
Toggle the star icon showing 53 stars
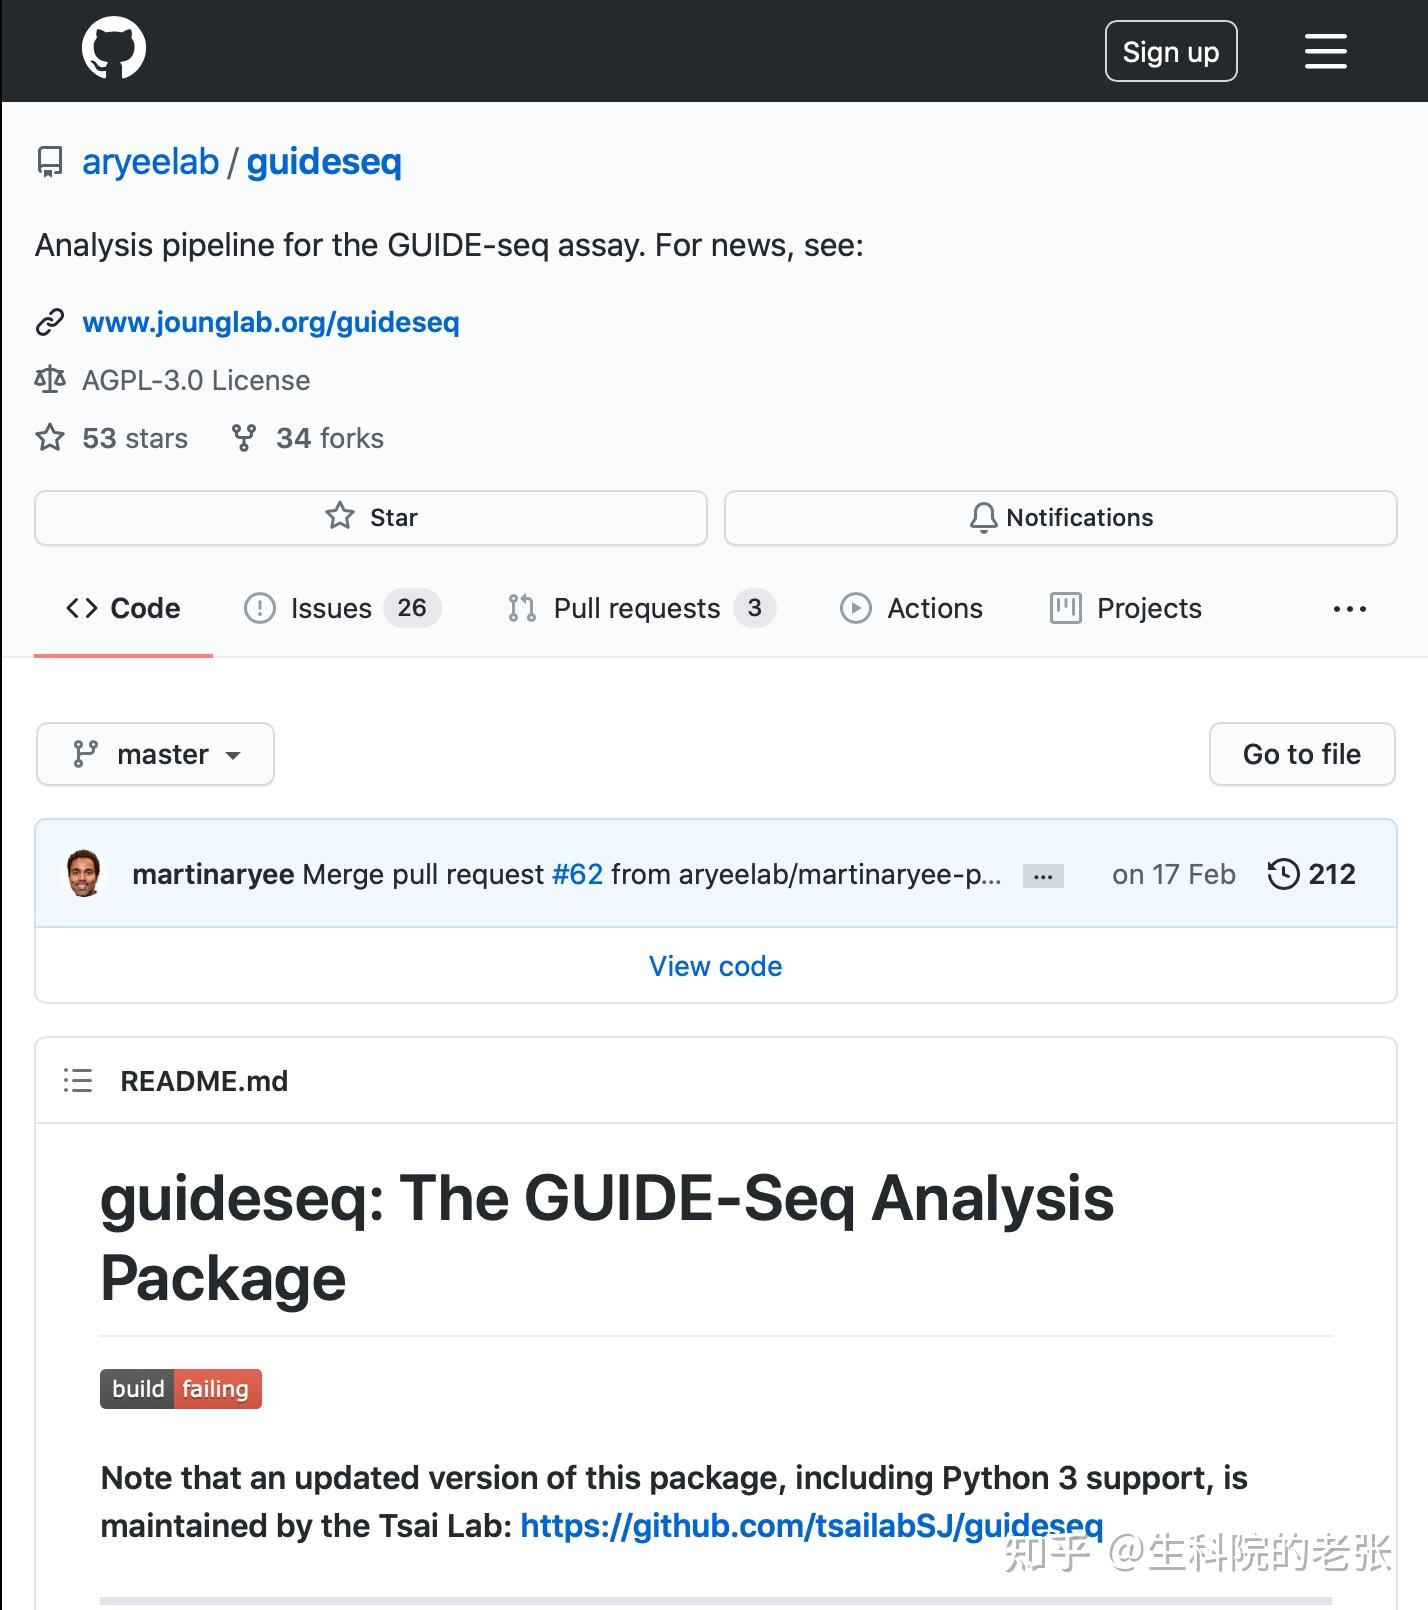48,437
